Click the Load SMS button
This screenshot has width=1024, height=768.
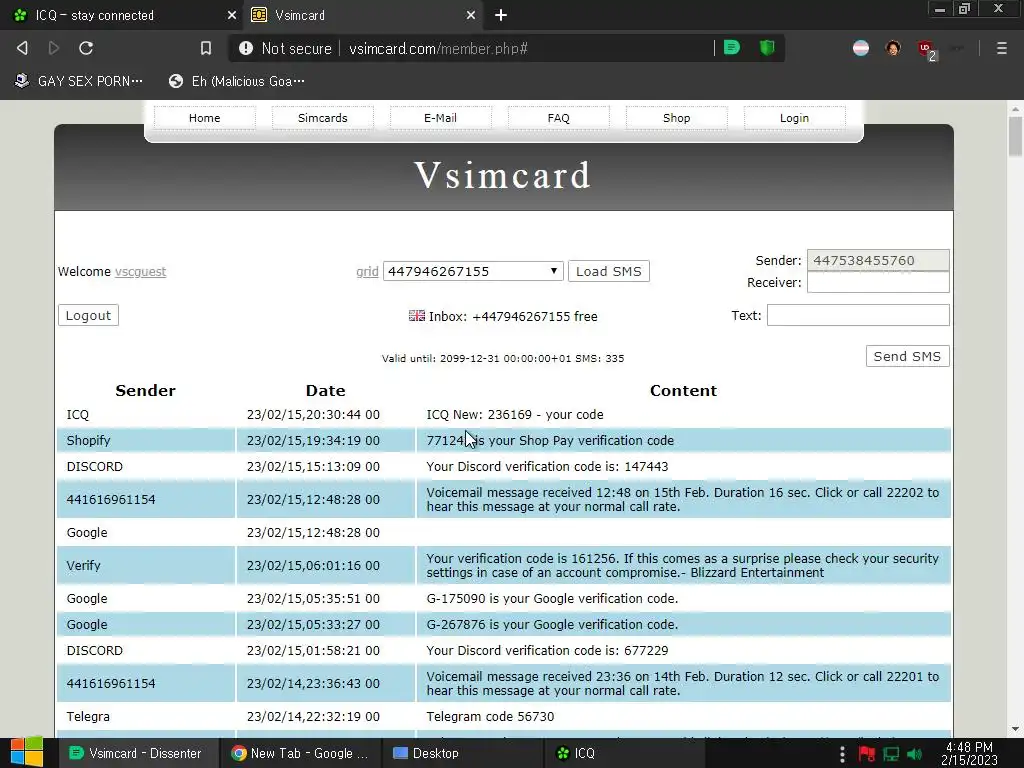[609, 271]
